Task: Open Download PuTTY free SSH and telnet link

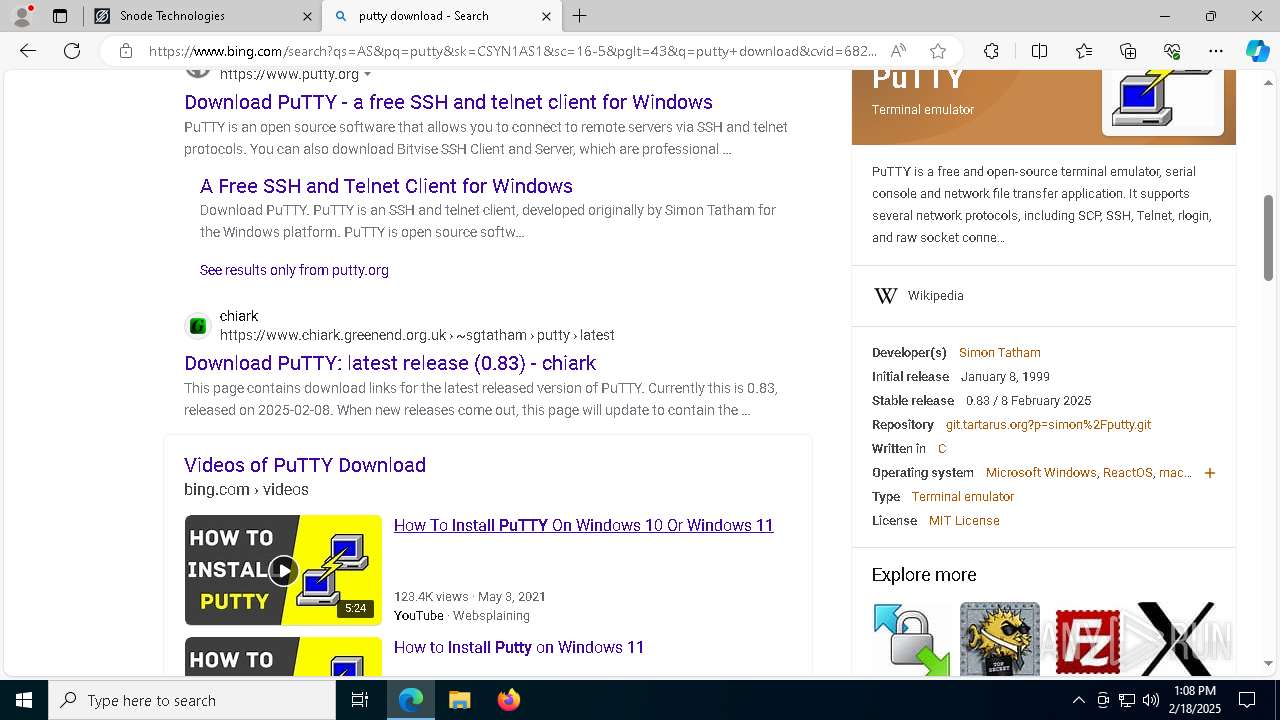Action: [x=448, y=102]
